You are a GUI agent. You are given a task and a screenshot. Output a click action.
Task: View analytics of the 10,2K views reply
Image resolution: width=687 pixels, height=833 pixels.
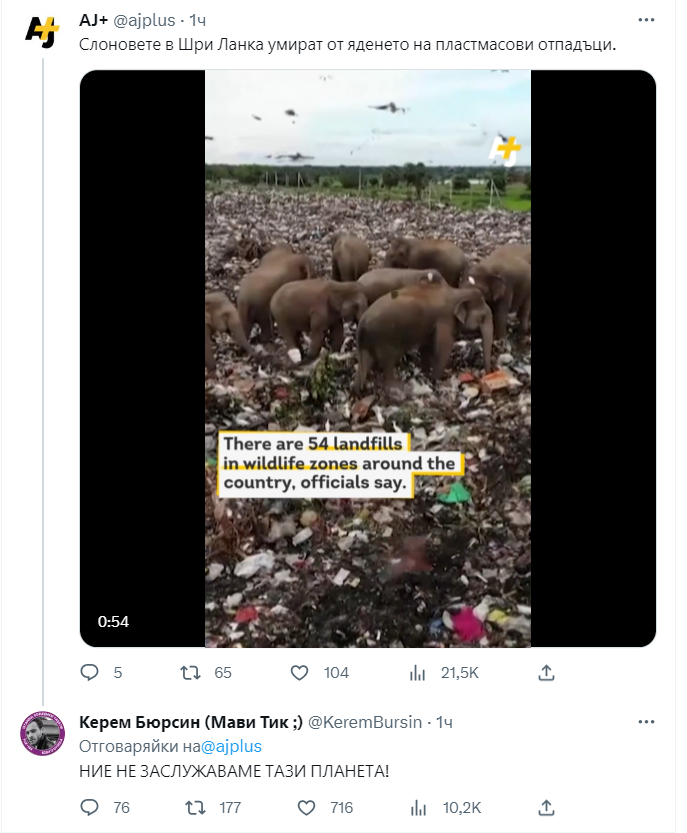point(419,807)
